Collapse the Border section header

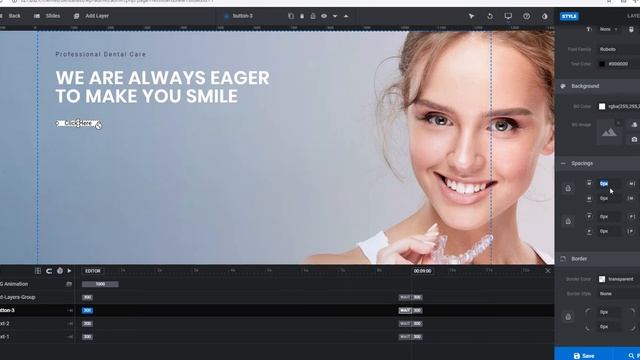click(x=598, y=259)
